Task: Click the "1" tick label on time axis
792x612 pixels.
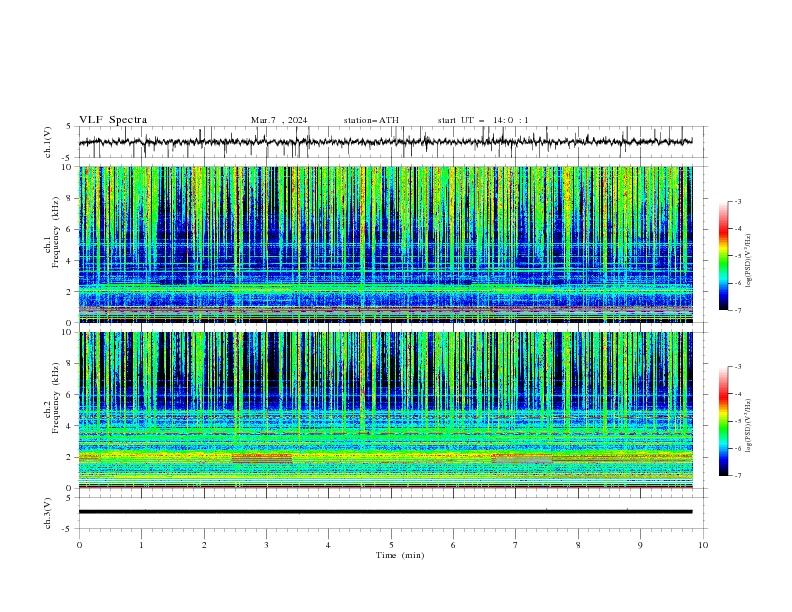Action: click(141, 545)
